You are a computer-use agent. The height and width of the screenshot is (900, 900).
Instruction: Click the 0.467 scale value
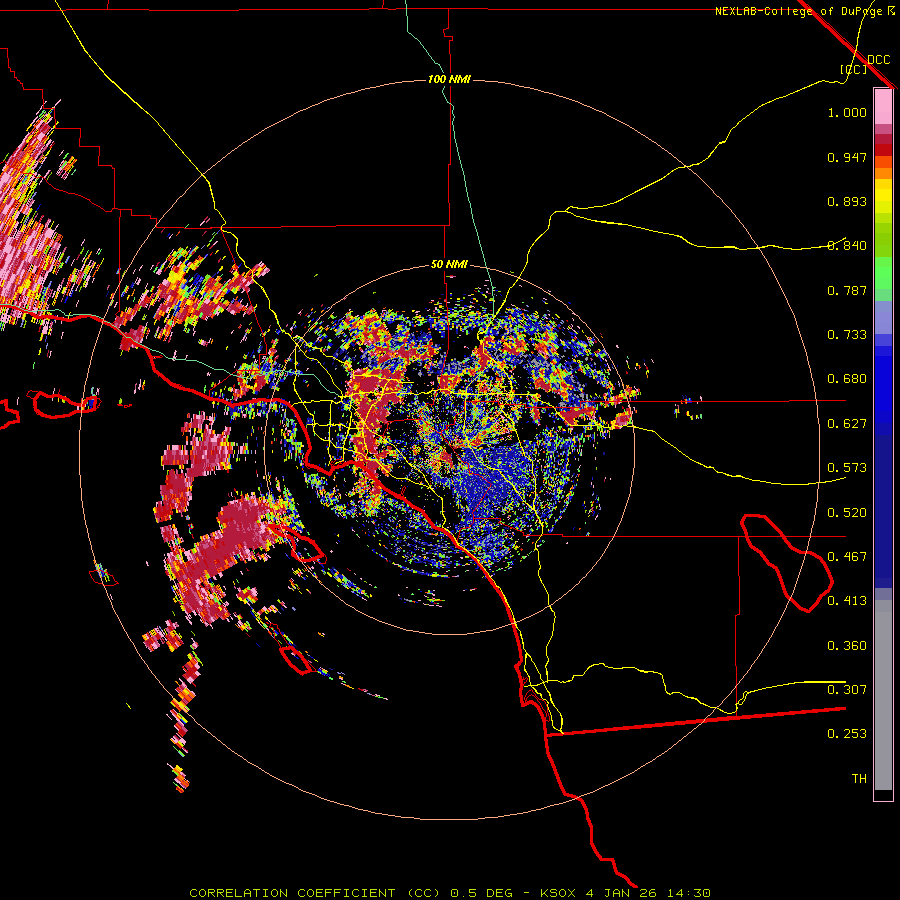pos(847,557)
